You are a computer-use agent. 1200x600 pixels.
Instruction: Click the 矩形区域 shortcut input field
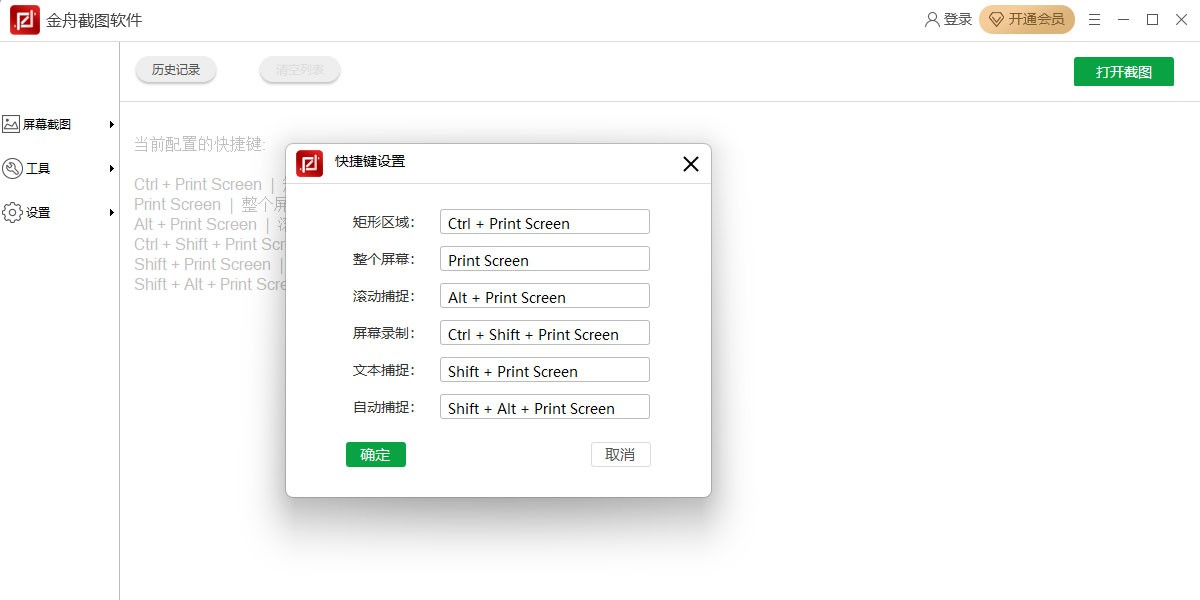pos(544,222)
